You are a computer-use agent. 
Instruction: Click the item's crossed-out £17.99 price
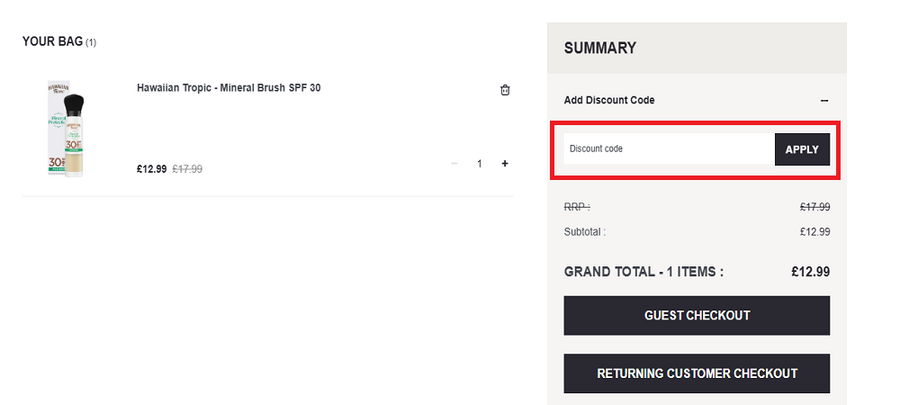187,169
